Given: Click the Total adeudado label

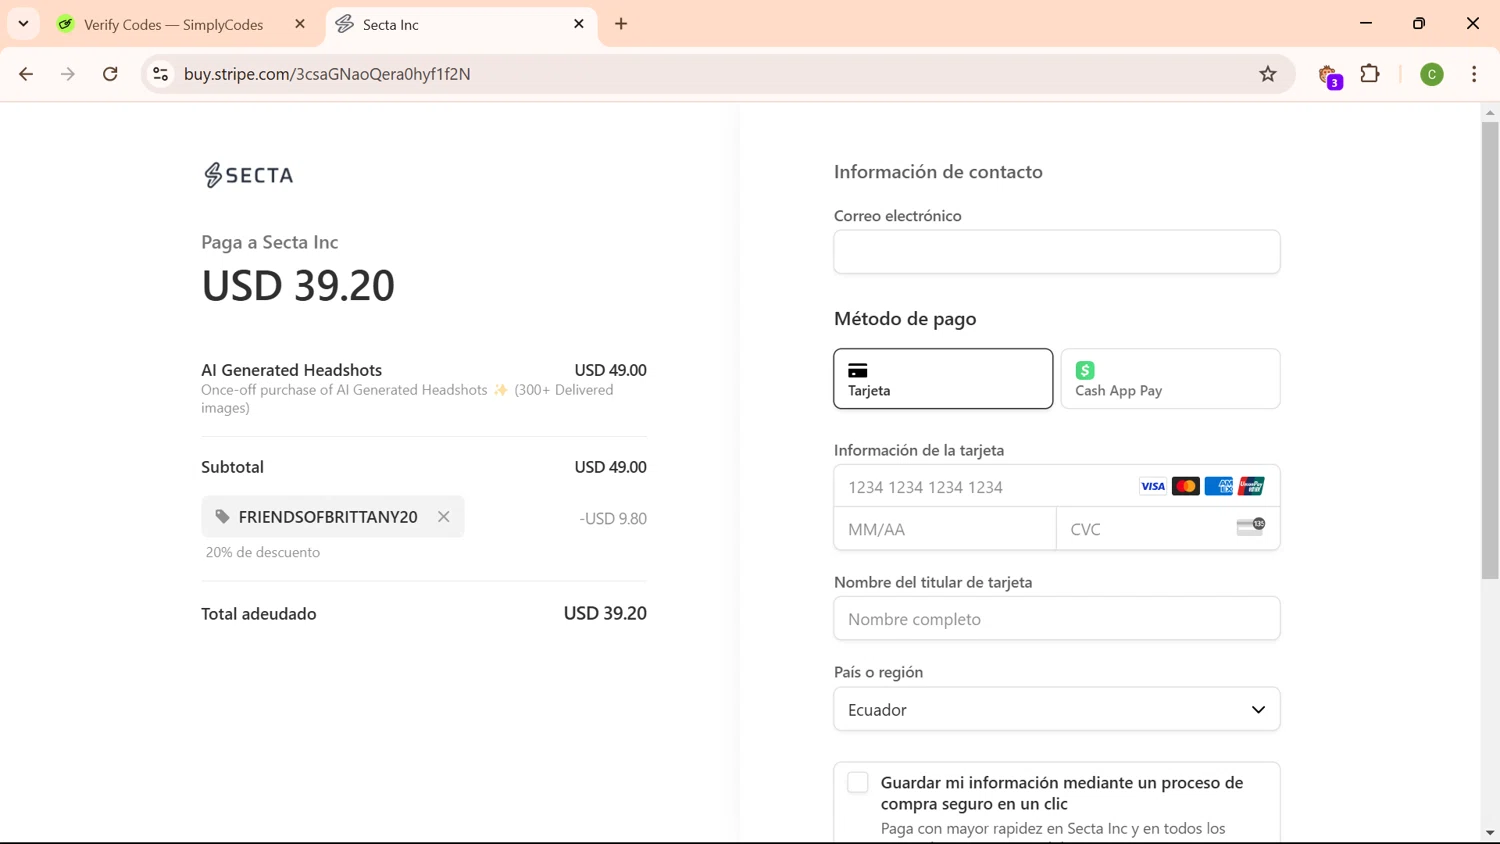Looking at the screenshot, I should (259, 614).
